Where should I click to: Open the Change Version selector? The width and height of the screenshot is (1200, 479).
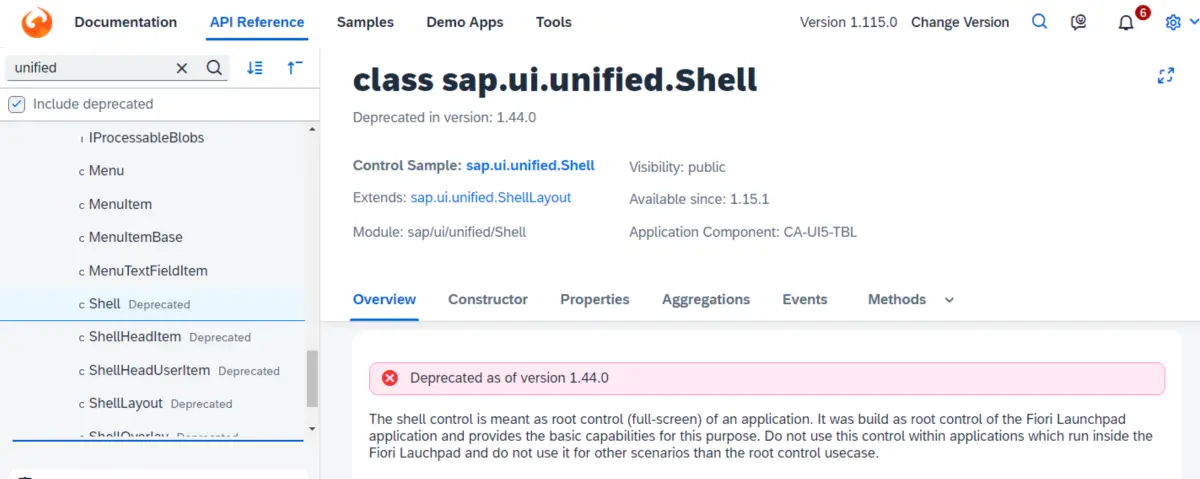(x=959, y=22)
